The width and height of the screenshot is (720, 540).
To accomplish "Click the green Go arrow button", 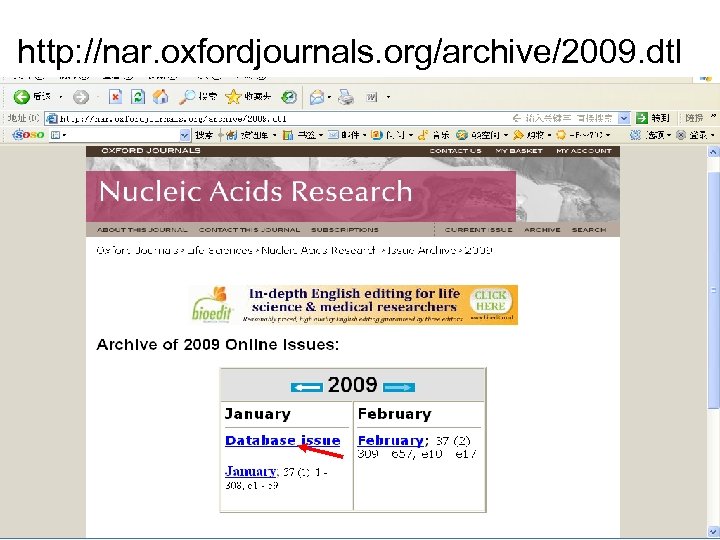I will (x=641, y=118).
